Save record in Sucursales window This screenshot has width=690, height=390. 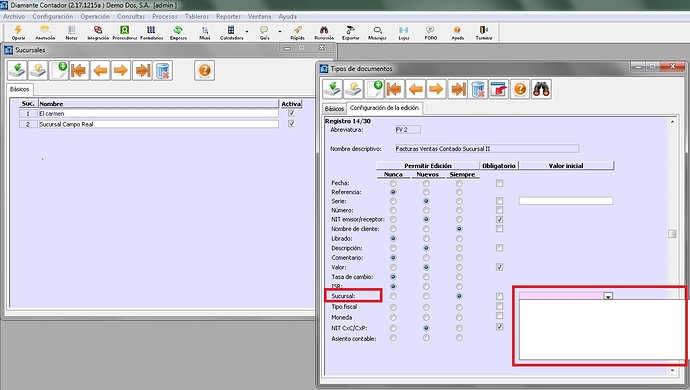[x=18, y=70]
